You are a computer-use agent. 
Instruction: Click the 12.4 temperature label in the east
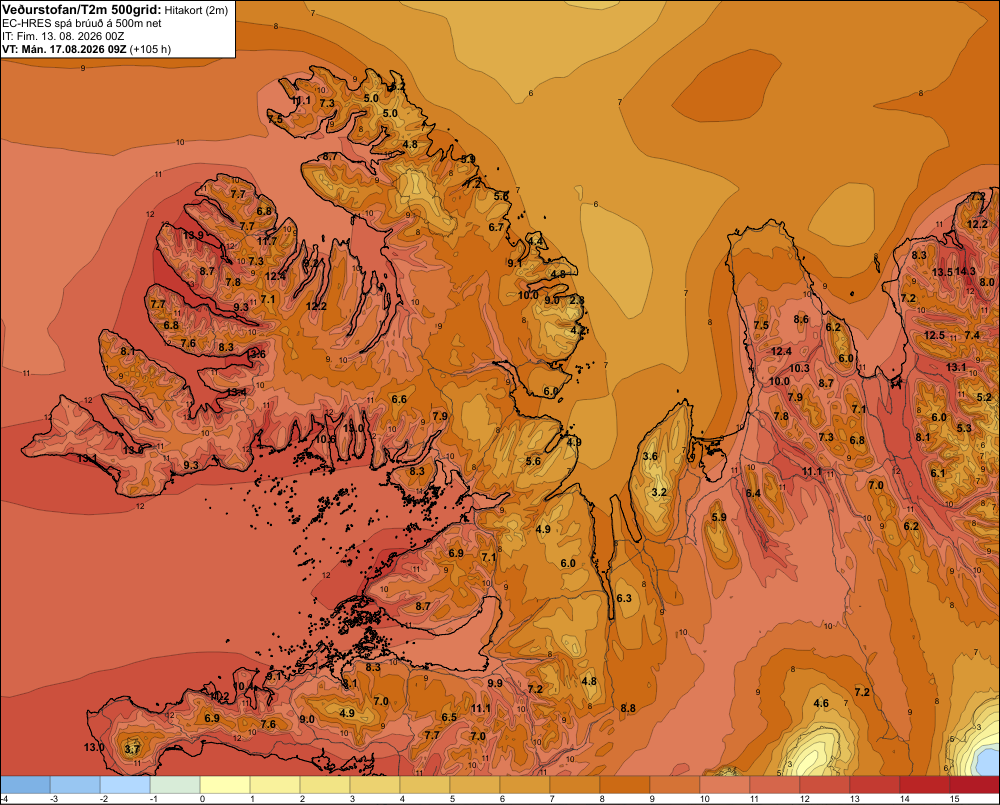(x=781, y=351)
